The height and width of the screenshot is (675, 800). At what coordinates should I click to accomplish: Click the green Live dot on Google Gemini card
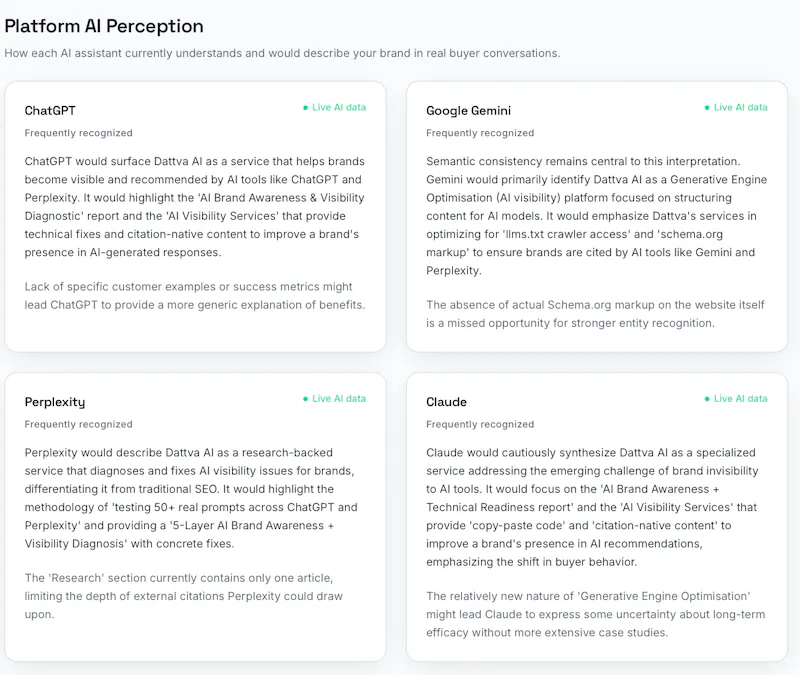click(707, 108)
